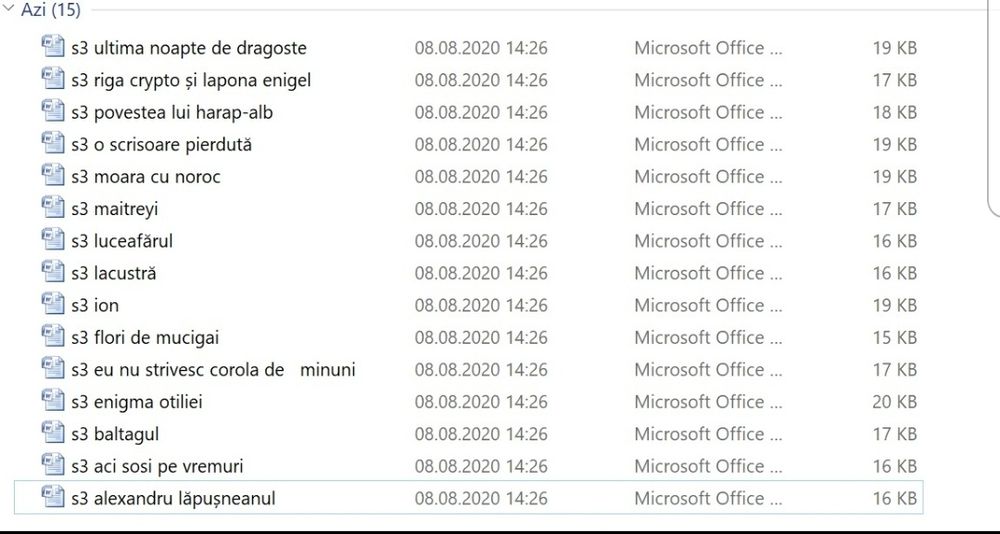Click the maitreyi document icon

53,208
